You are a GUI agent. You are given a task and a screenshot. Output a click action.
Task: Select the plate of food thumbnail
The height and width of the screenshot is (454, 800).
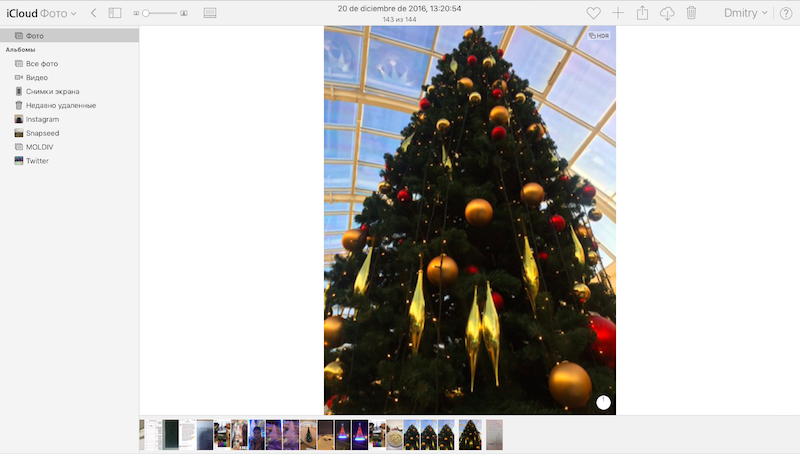[x=394, y=435]
